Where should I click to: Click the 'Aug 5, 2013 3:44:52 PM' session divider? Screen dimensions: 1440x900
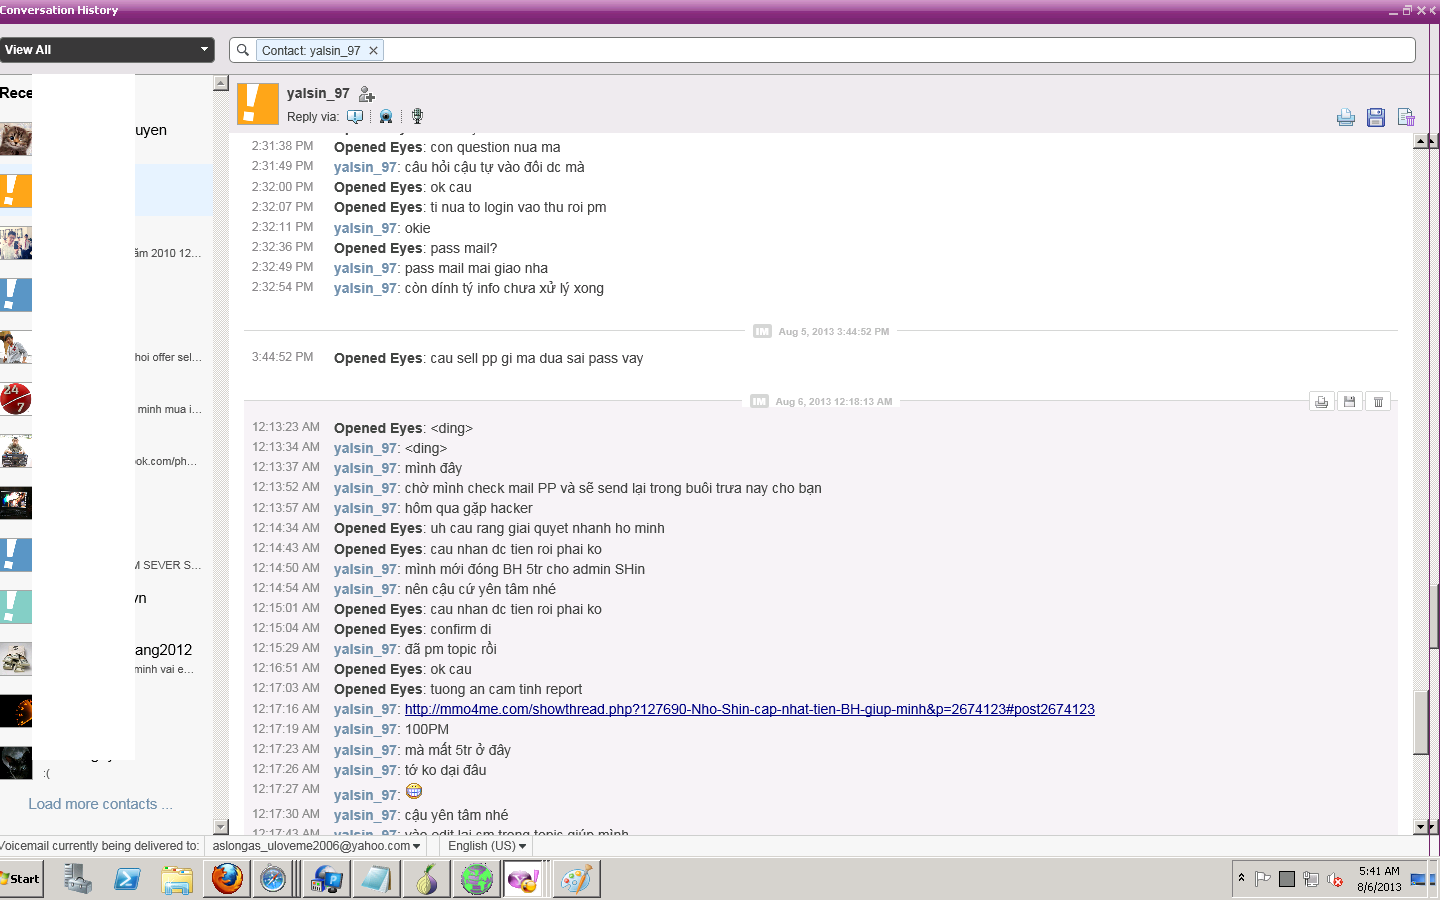(x=821, y=331)
